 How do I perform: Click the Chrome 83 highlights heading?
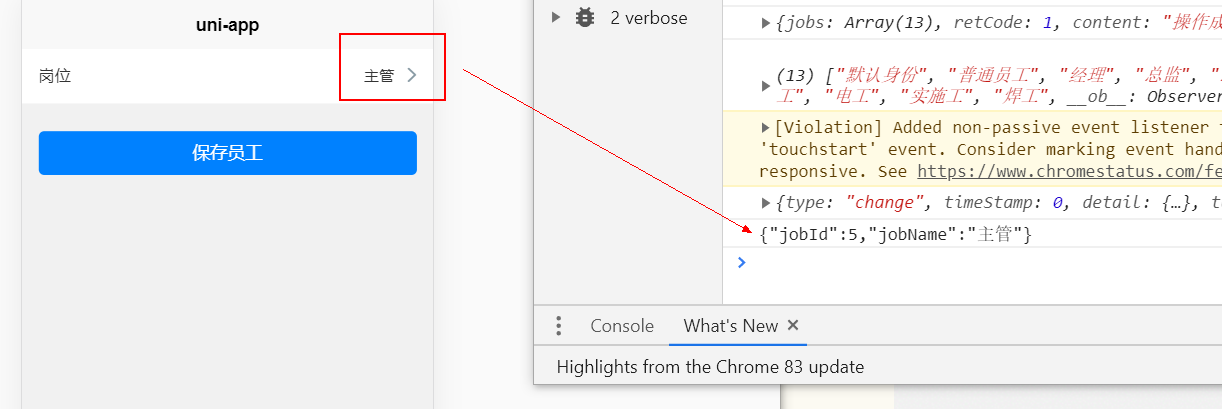click(710, 367)
